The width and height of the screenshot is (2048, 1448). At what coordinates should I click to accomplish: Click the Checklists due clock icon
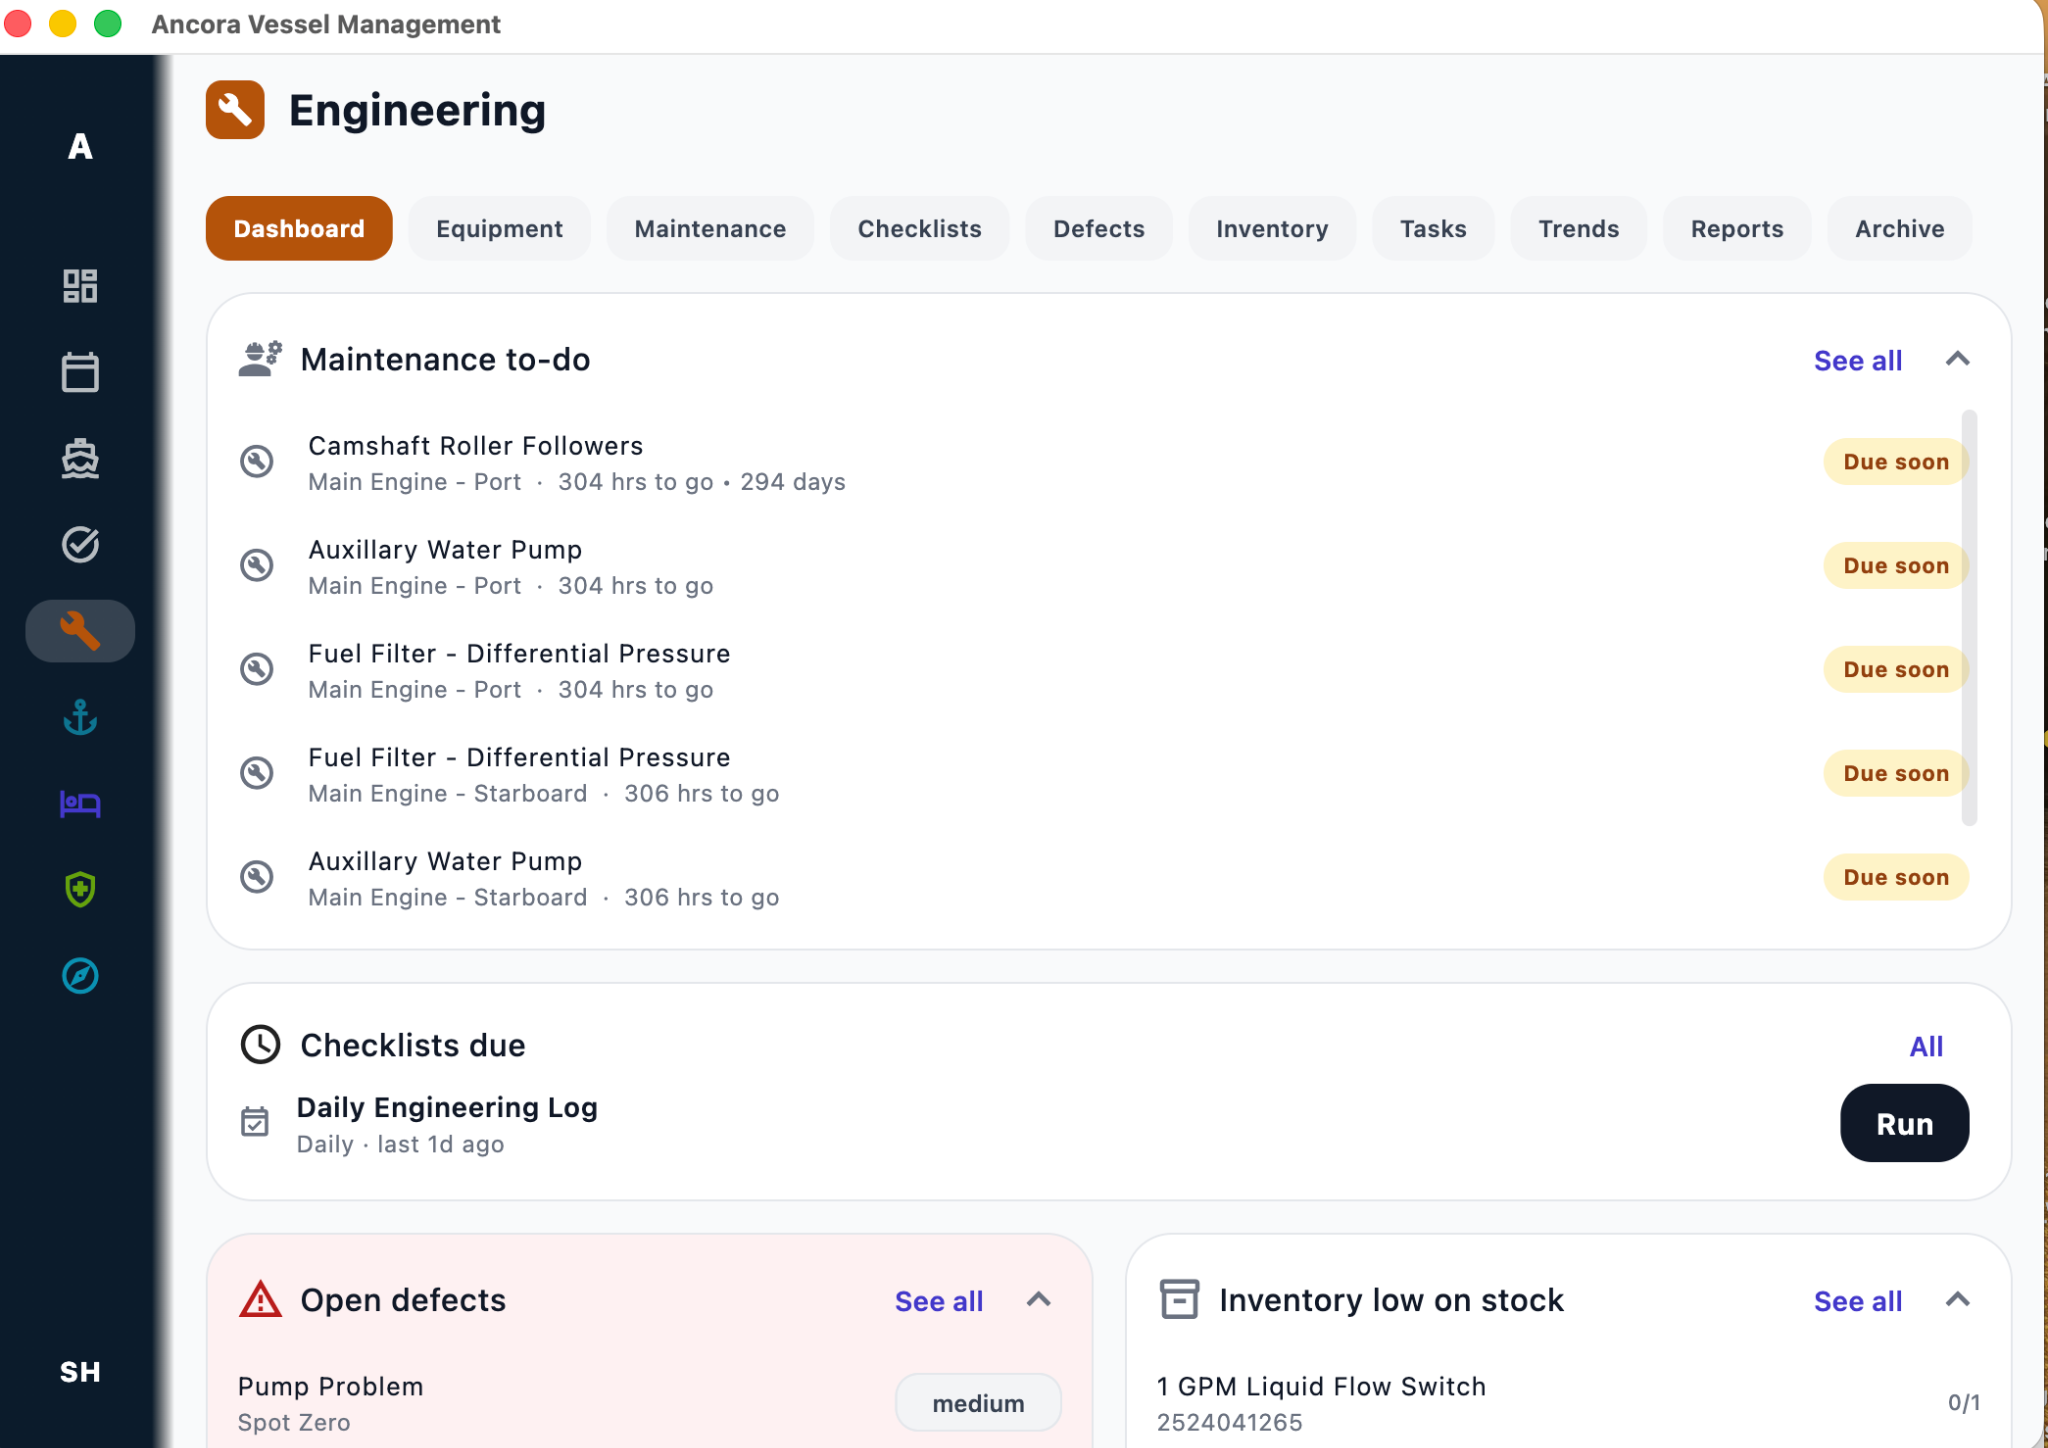point(261,1045)
